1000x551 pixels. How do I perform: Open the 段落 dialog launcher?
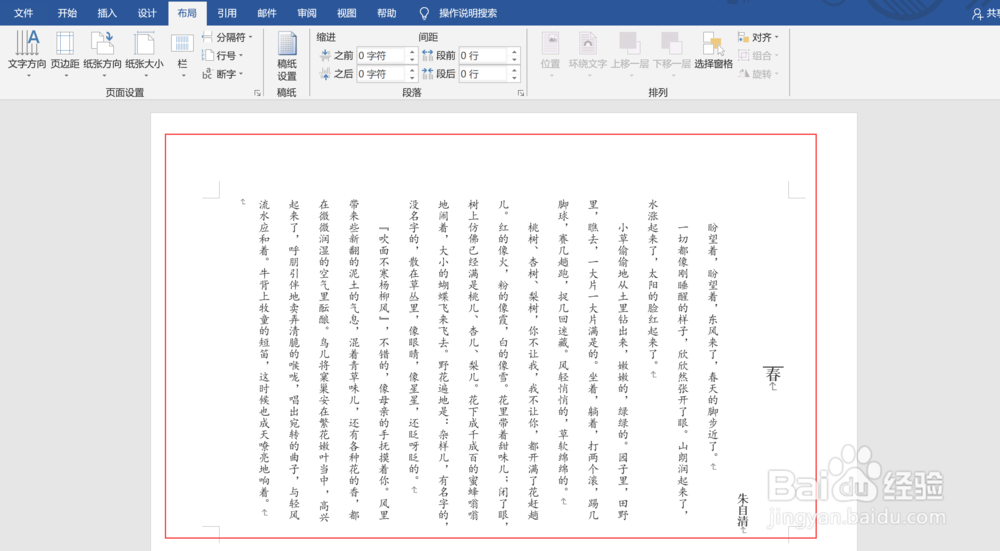[x=521, y=93]
